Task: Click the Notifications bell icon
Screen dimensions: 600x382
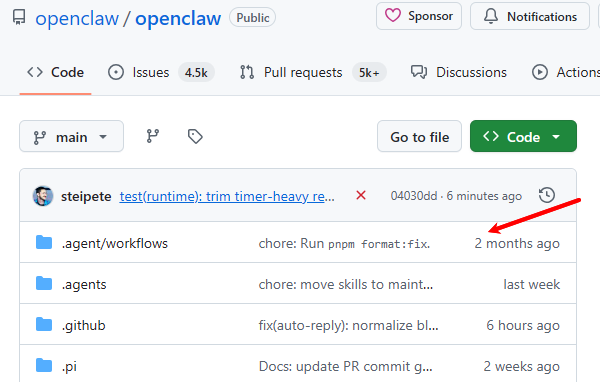Action: point(491,16)
